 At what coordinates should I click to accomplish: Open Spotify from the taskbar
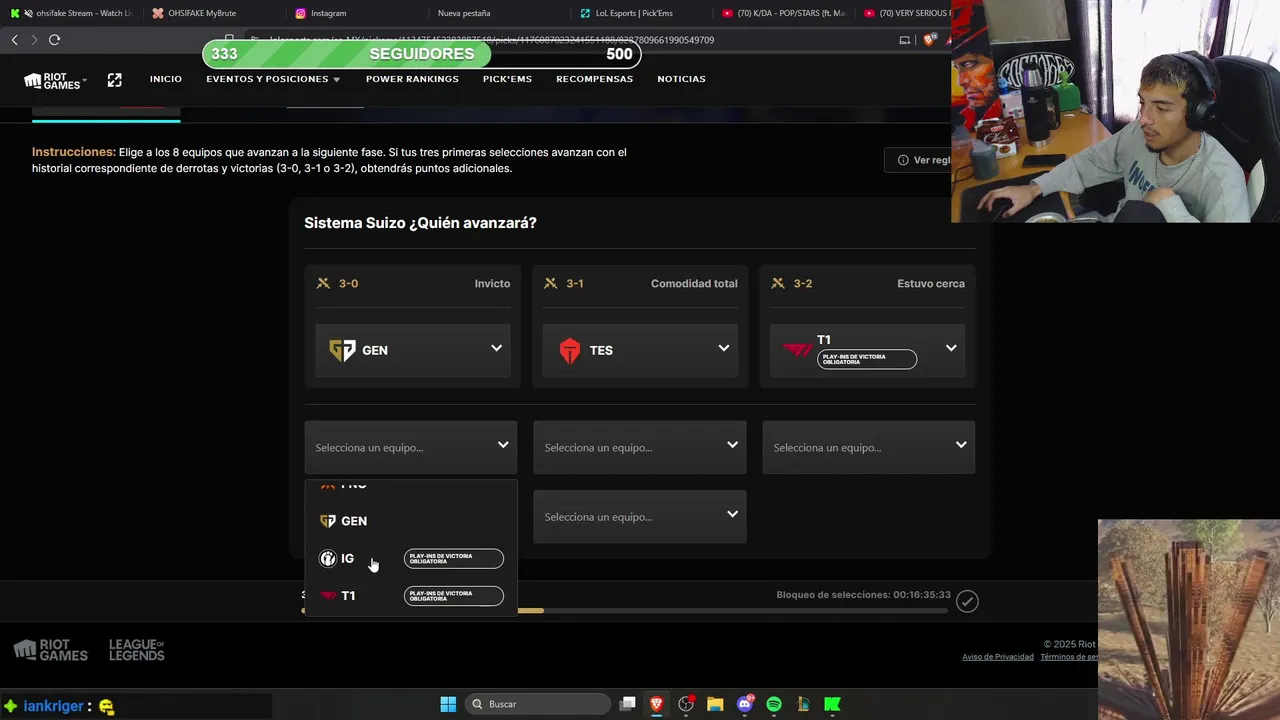(774, 704)
